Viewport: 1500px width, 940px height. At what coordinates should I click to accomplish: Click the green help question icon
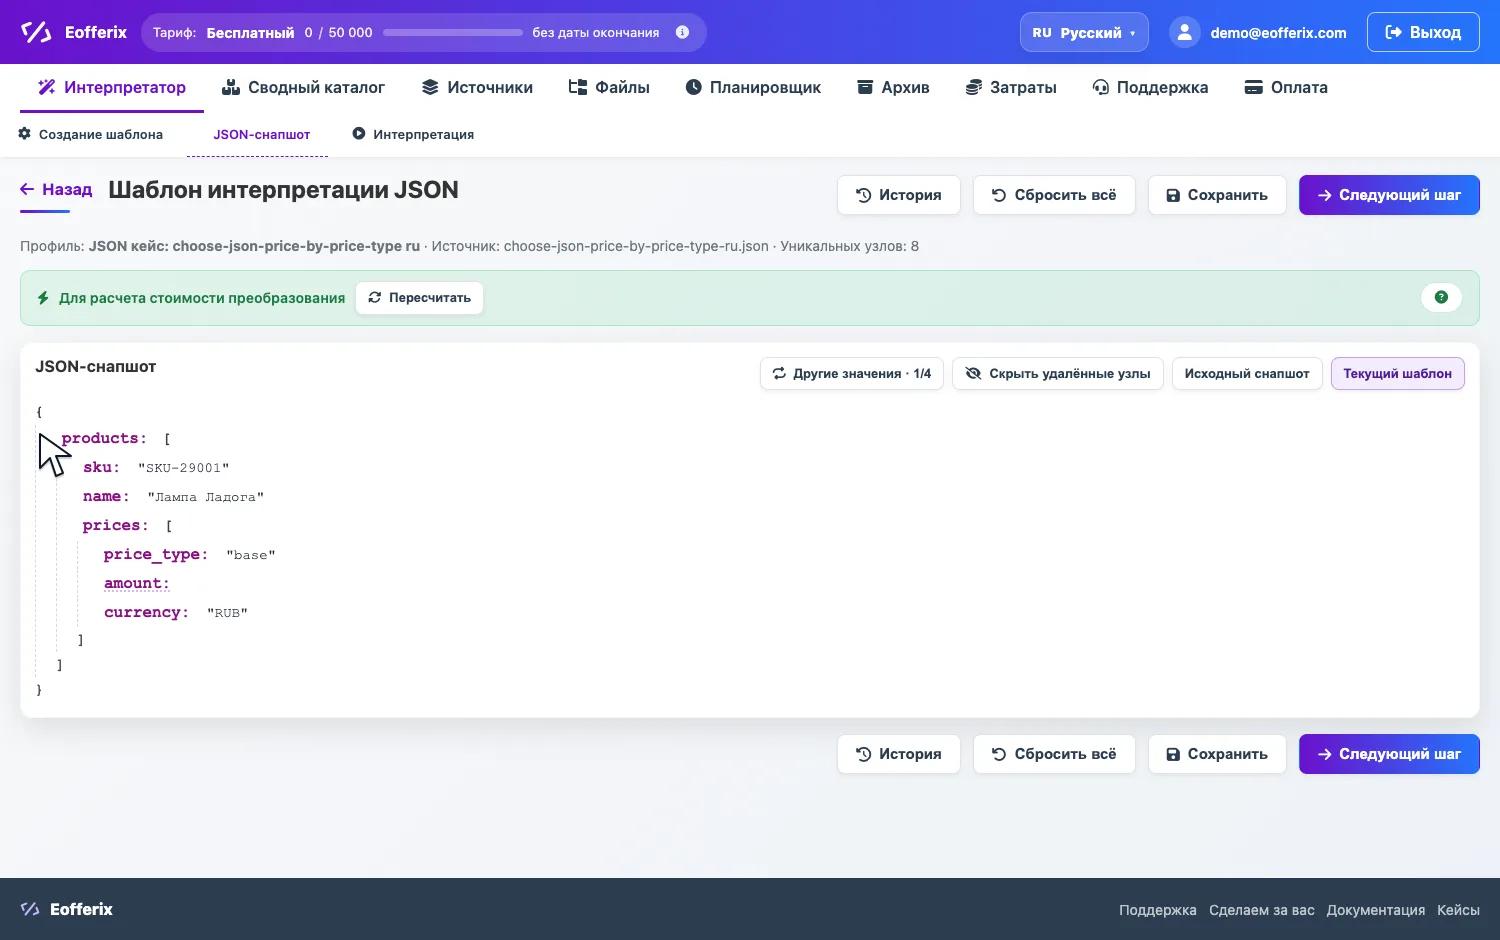point(1441,297)
